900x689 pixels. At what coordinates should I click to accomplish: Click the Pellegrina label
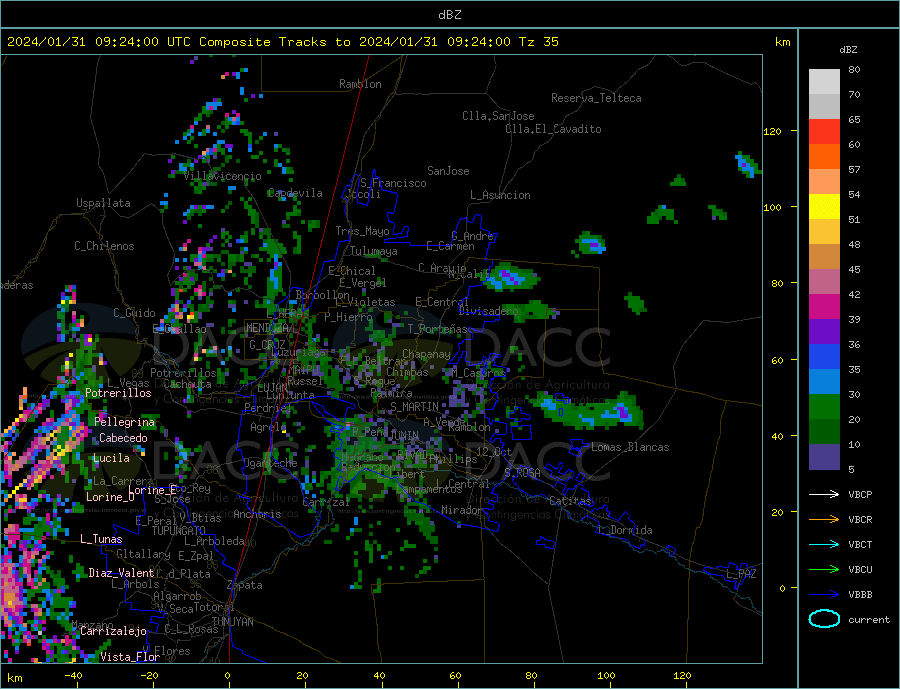(125, 422)
